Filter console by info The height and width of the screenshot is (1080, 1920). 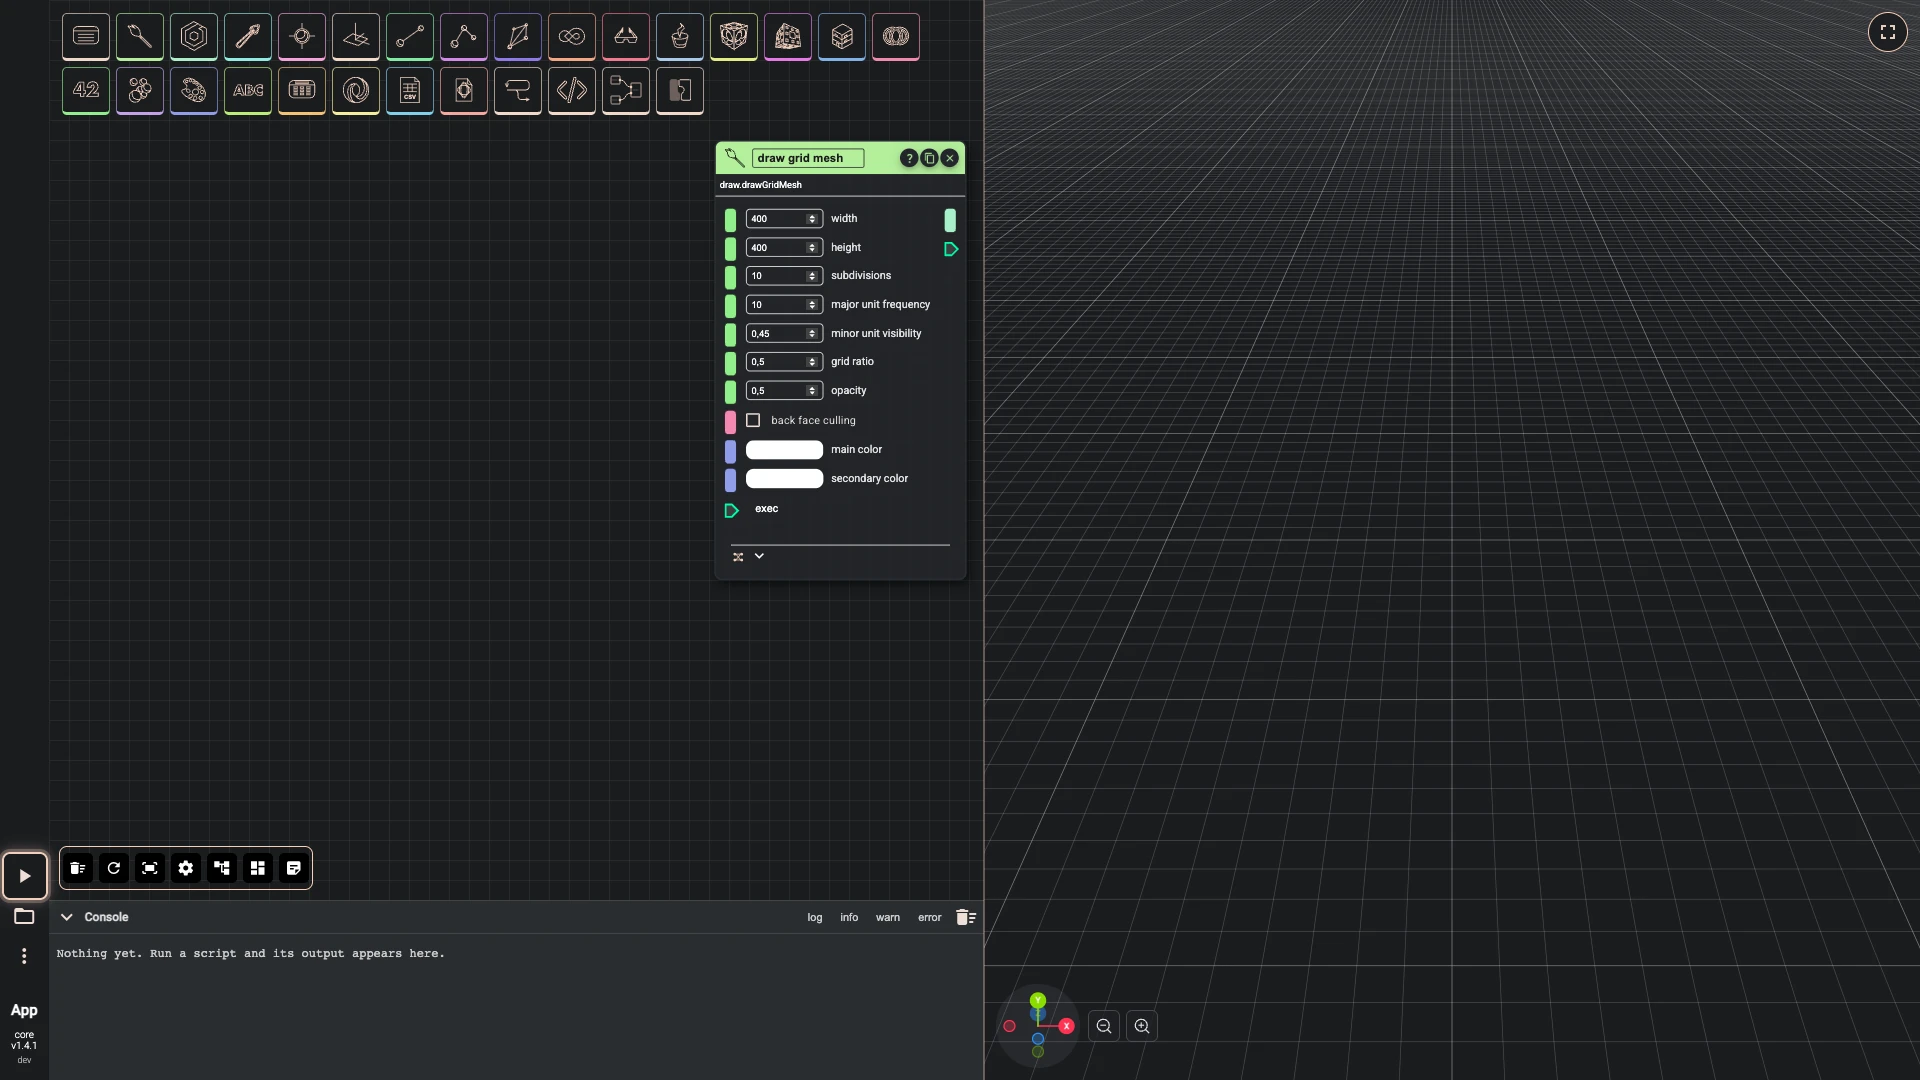click(849, 918)
